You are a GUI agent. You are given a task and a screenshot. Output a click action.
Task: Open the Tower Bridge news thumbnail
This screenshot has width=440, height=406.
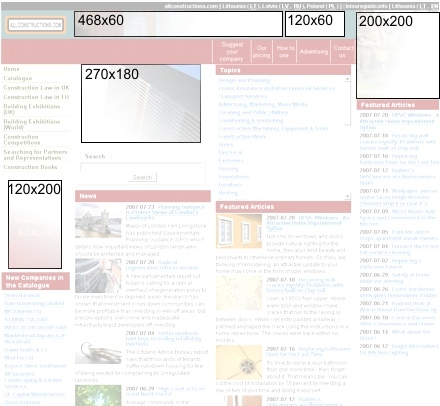coord(98,221)
